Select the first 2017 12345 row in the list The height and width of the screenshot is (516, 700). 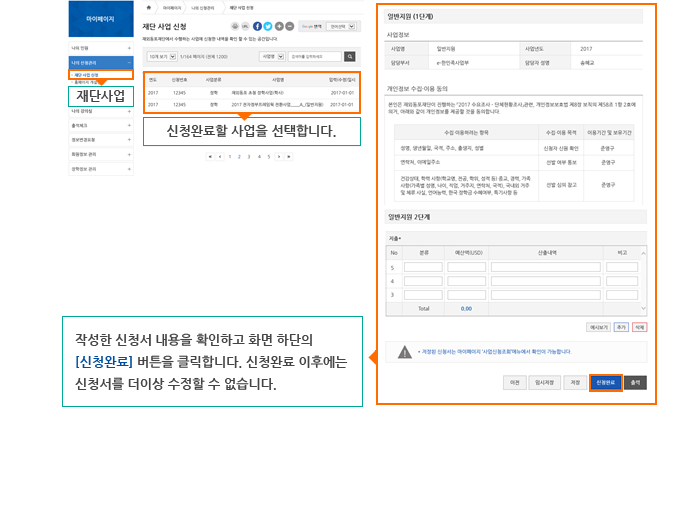(x=251, y=93)
